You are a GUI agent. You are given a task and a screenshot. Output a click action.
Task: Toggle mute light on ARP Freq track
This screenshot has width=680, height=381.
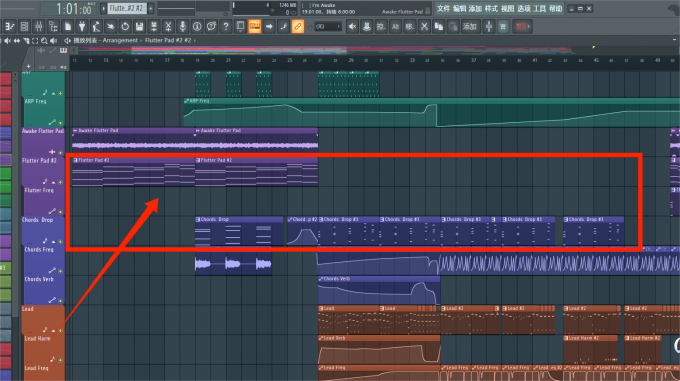click(x=60, y=123)
